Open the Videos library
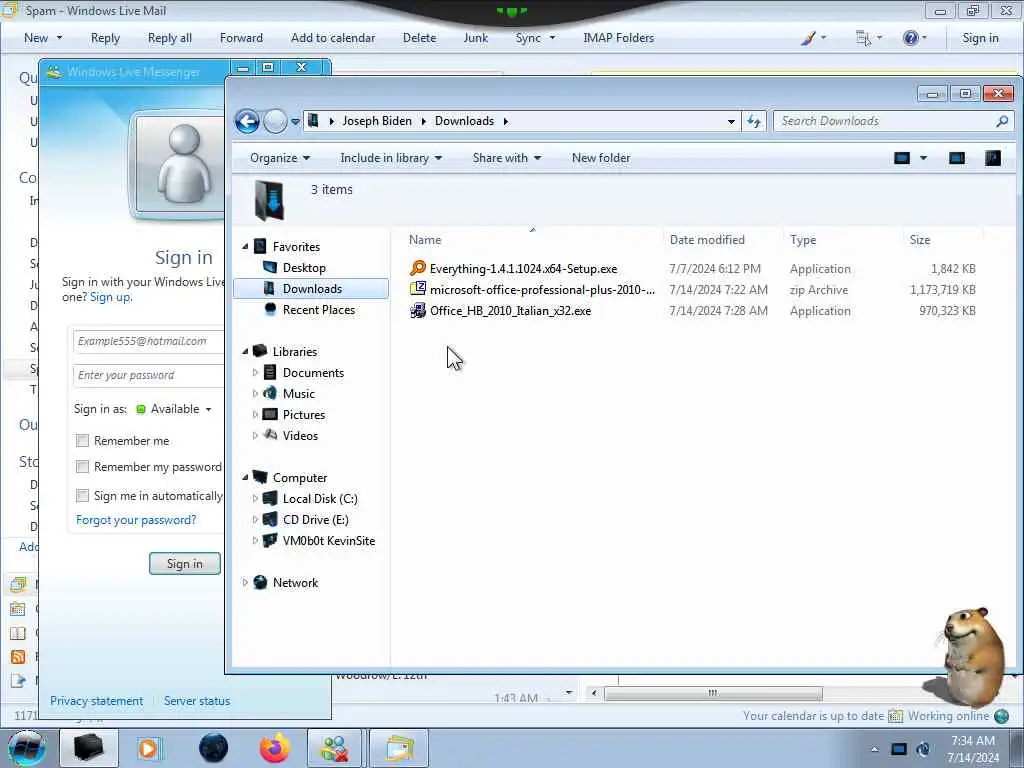 (300, 436)
